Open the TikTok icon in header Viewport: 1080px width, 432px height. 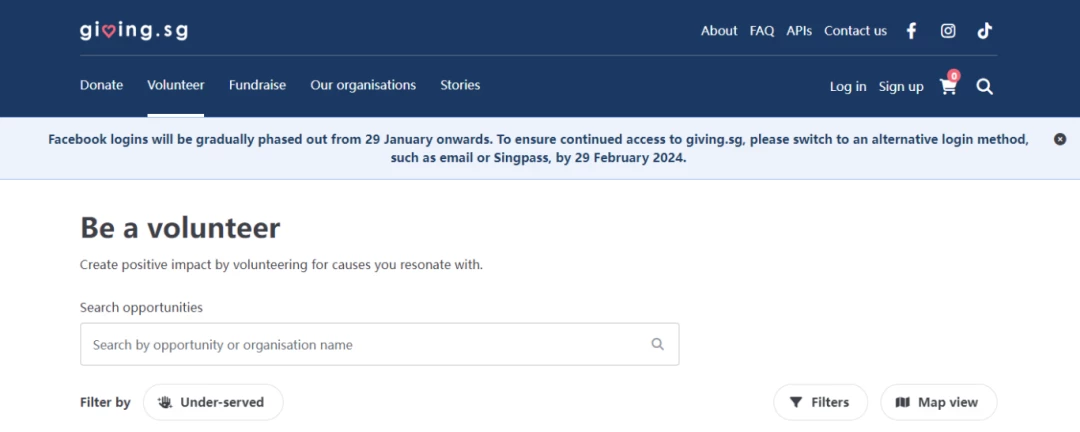pos(984,31)
